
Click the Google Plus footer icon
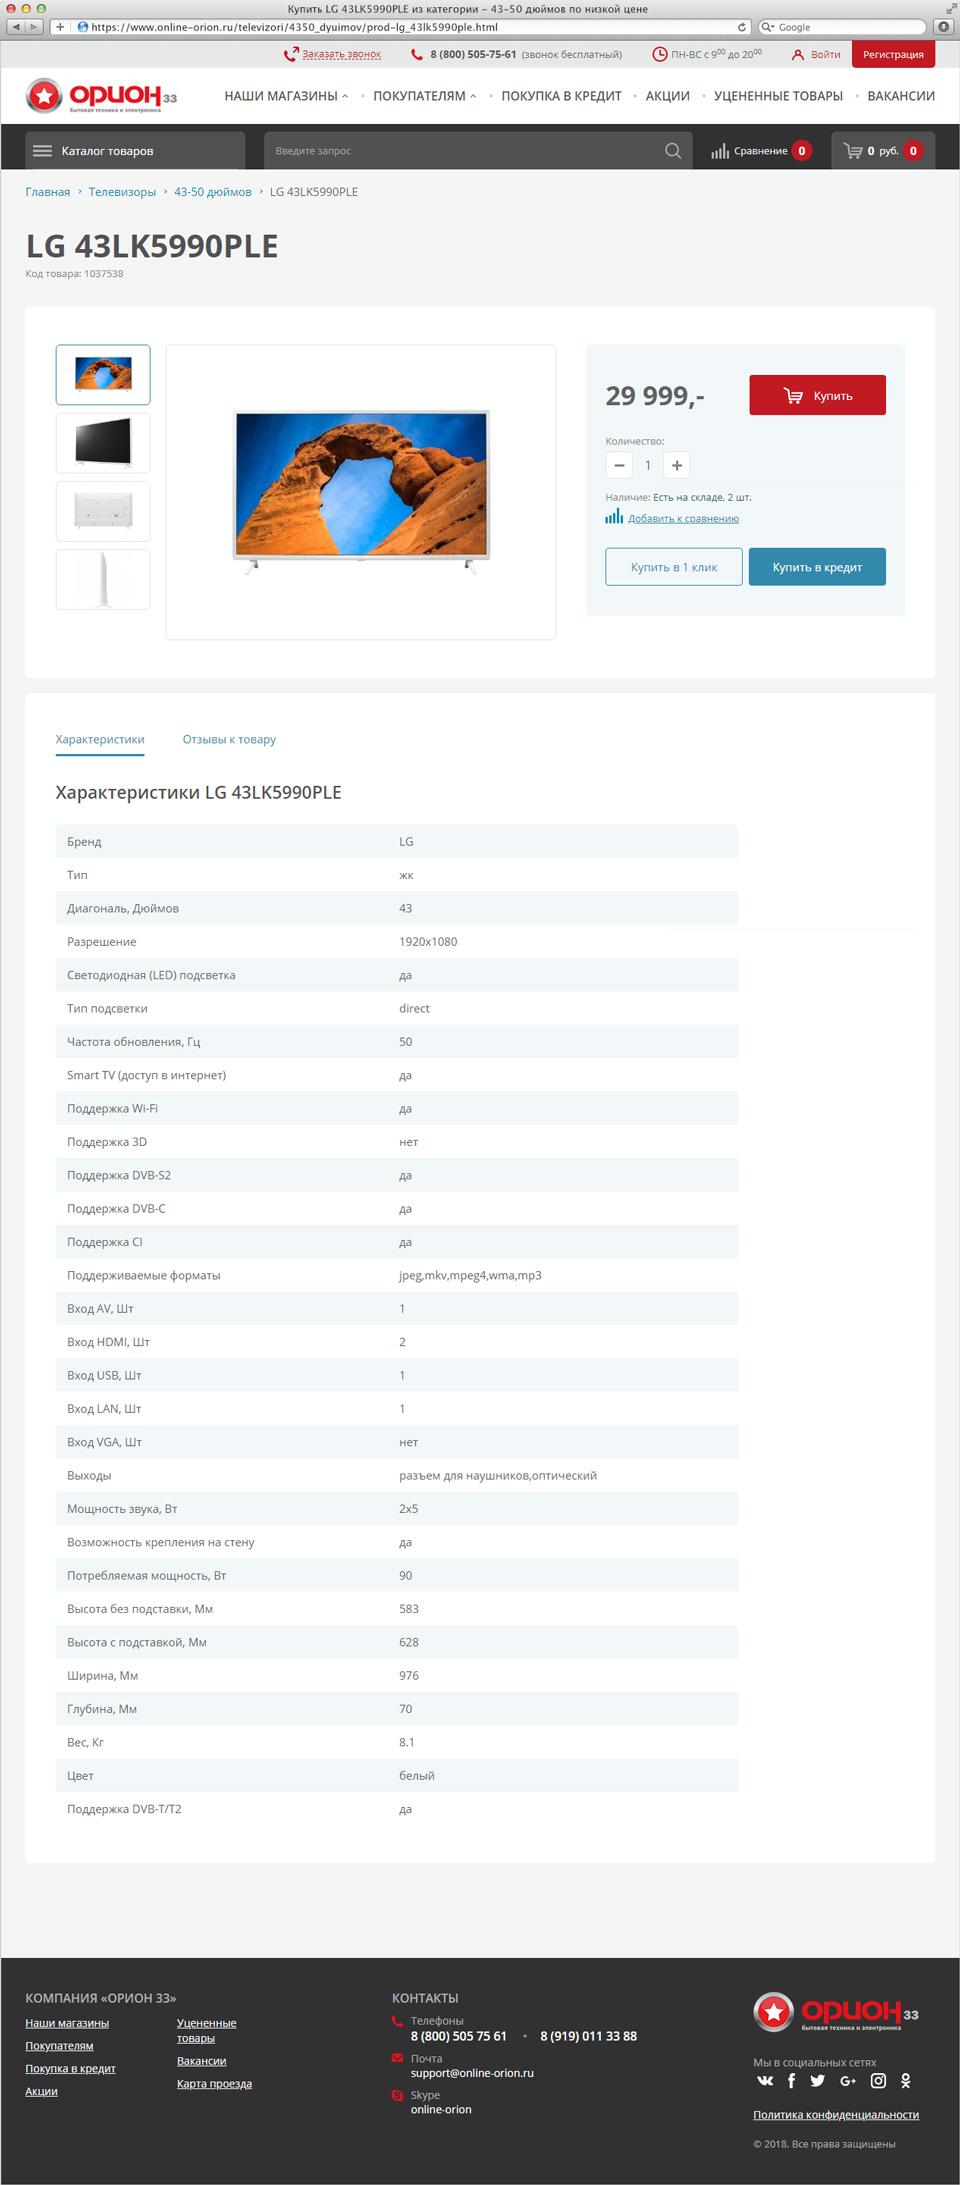848,2080
